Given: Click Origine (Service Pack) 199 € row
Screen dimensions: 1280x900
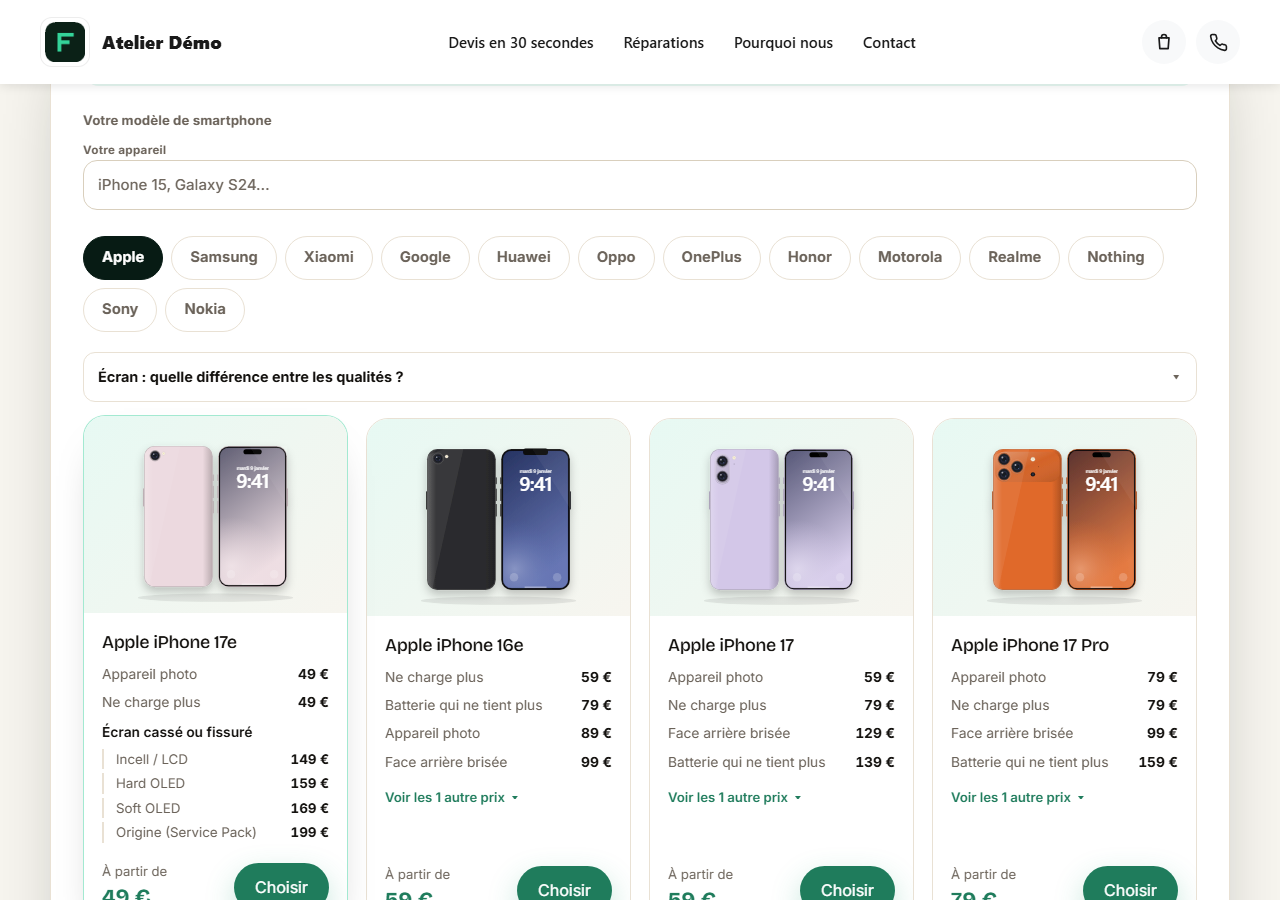Looking at the screenshot, I should tap(215, 832).
